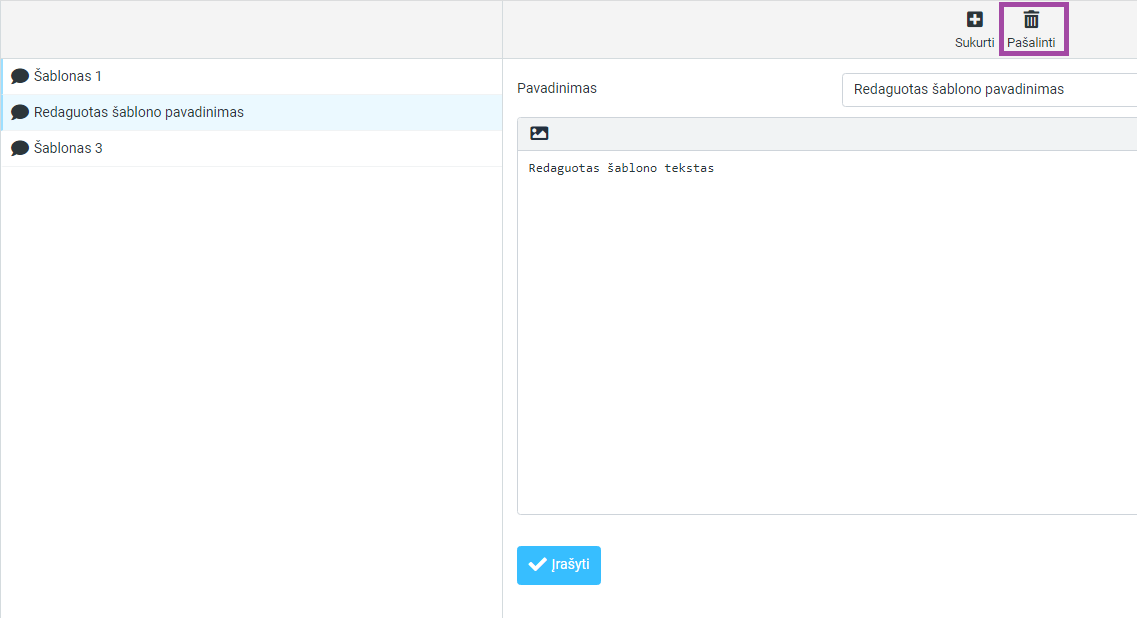This screenshot has height=618, width=1137.
Task: Click the Pašalinti label text
Action: [x=1031, y=43]
